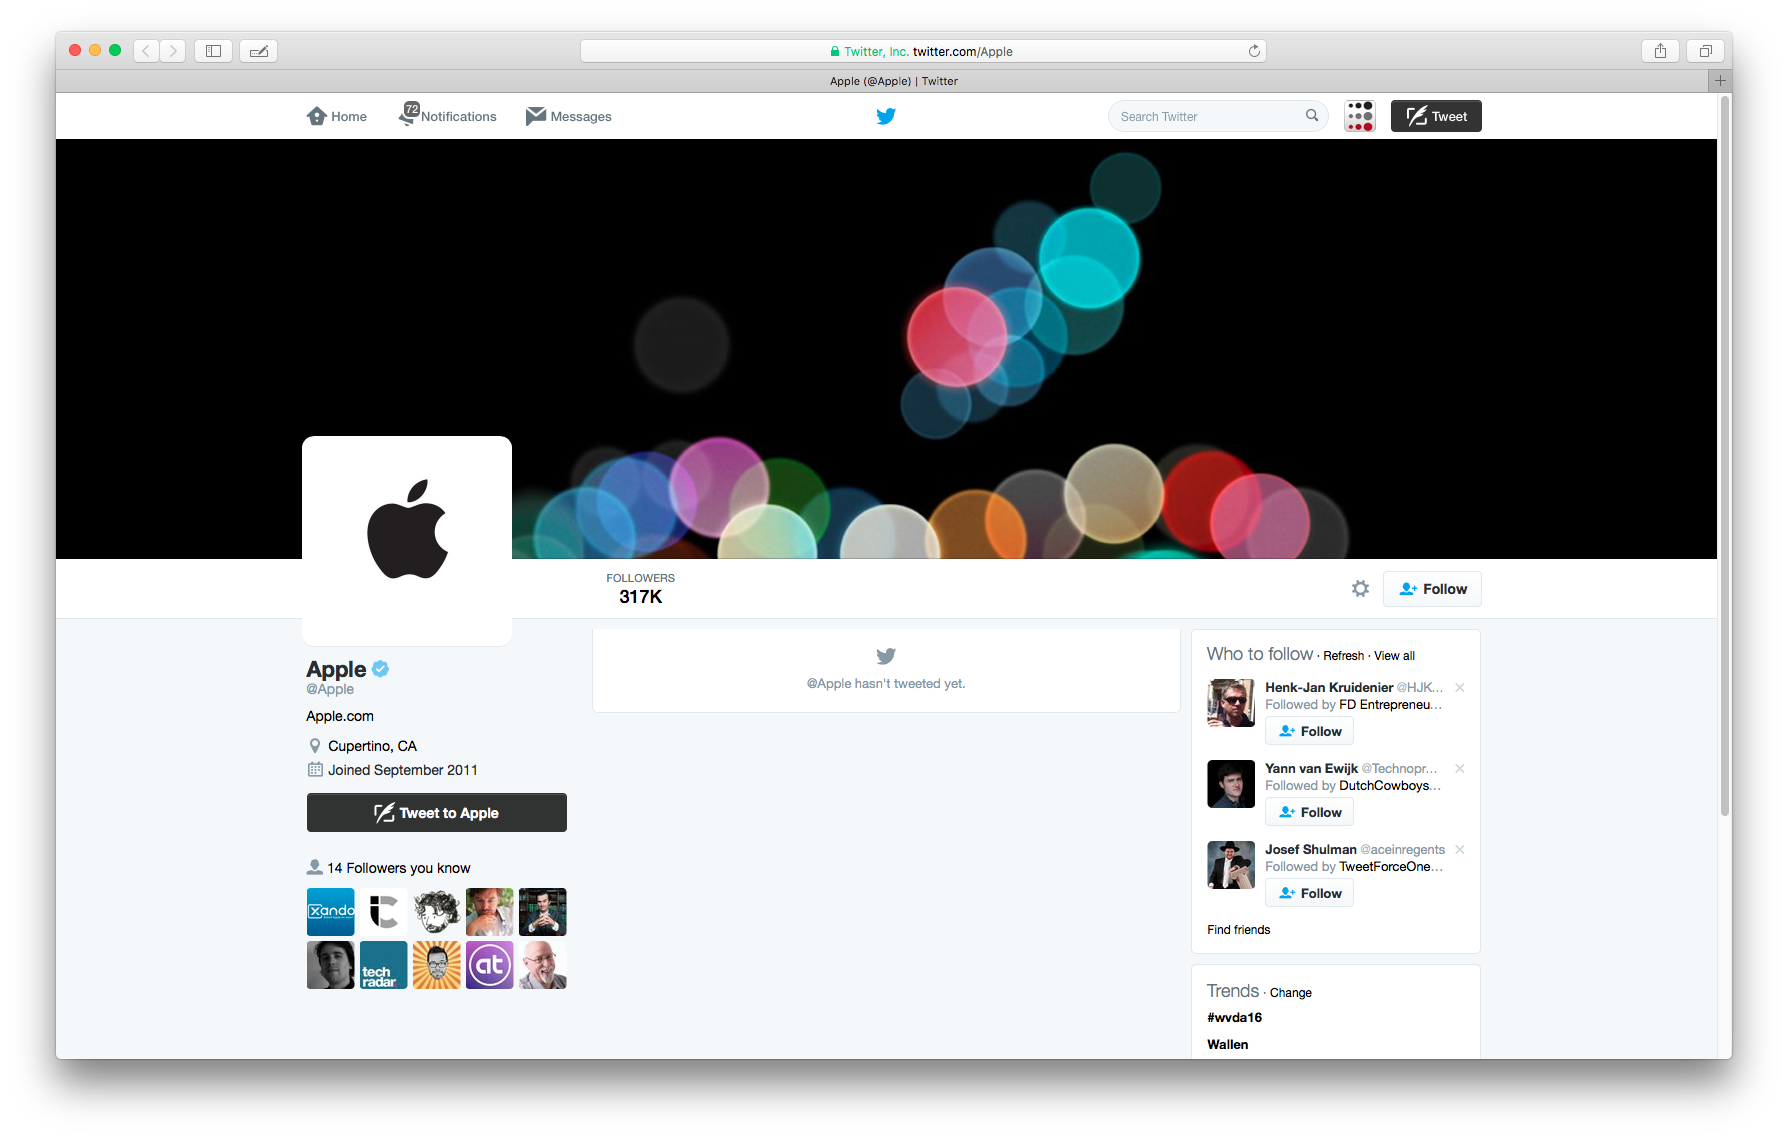
Task: Click the address bar twitter.com/Apple
Action: pos(923,51)
